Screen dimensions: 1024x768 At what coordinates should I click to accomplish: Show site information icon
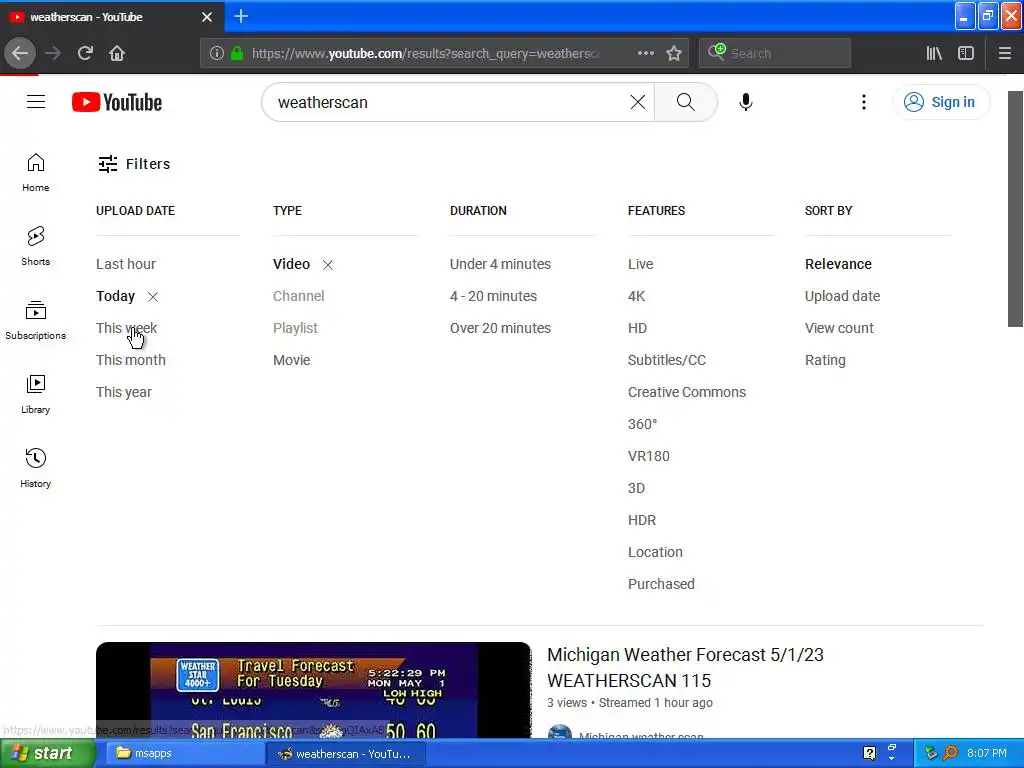217,53
